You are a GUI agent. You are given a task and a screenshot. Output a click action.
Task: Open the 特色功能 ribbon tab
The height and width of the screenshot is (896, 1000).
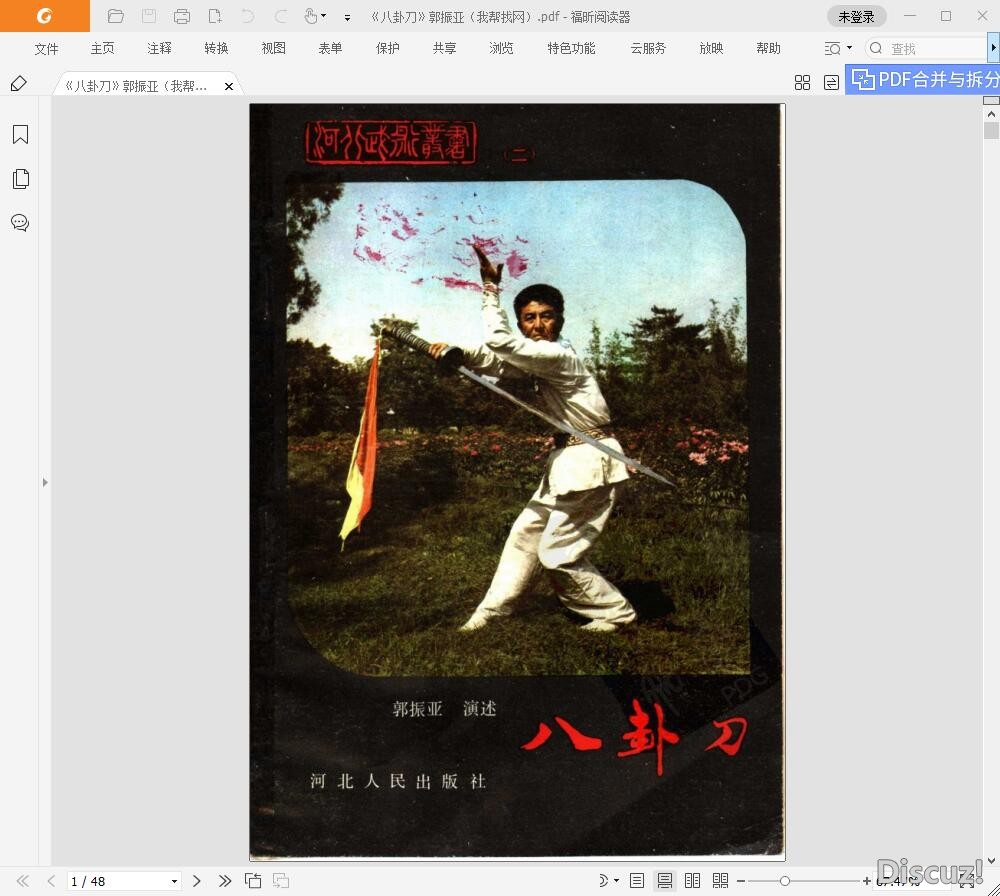click(x=571, y=48)
